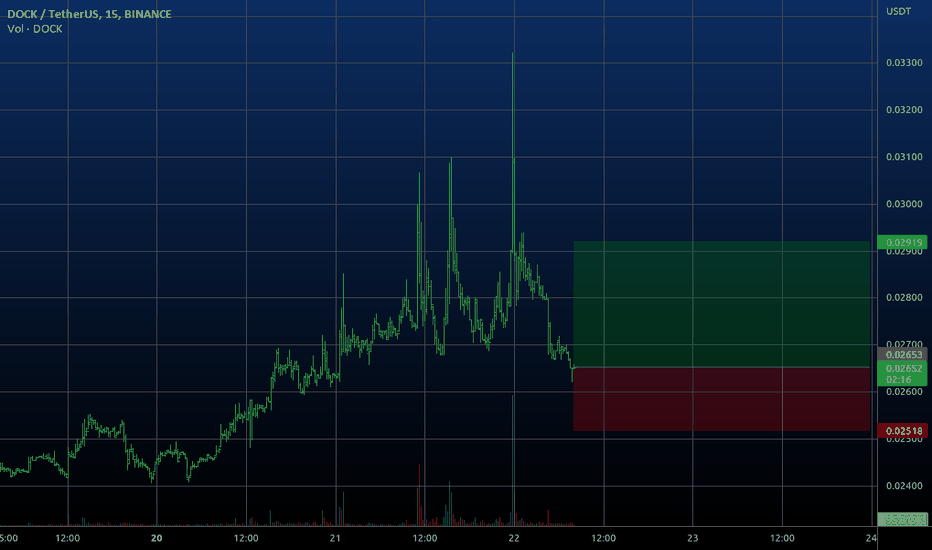Click the 0.02400 price axis label

(904, 486)
